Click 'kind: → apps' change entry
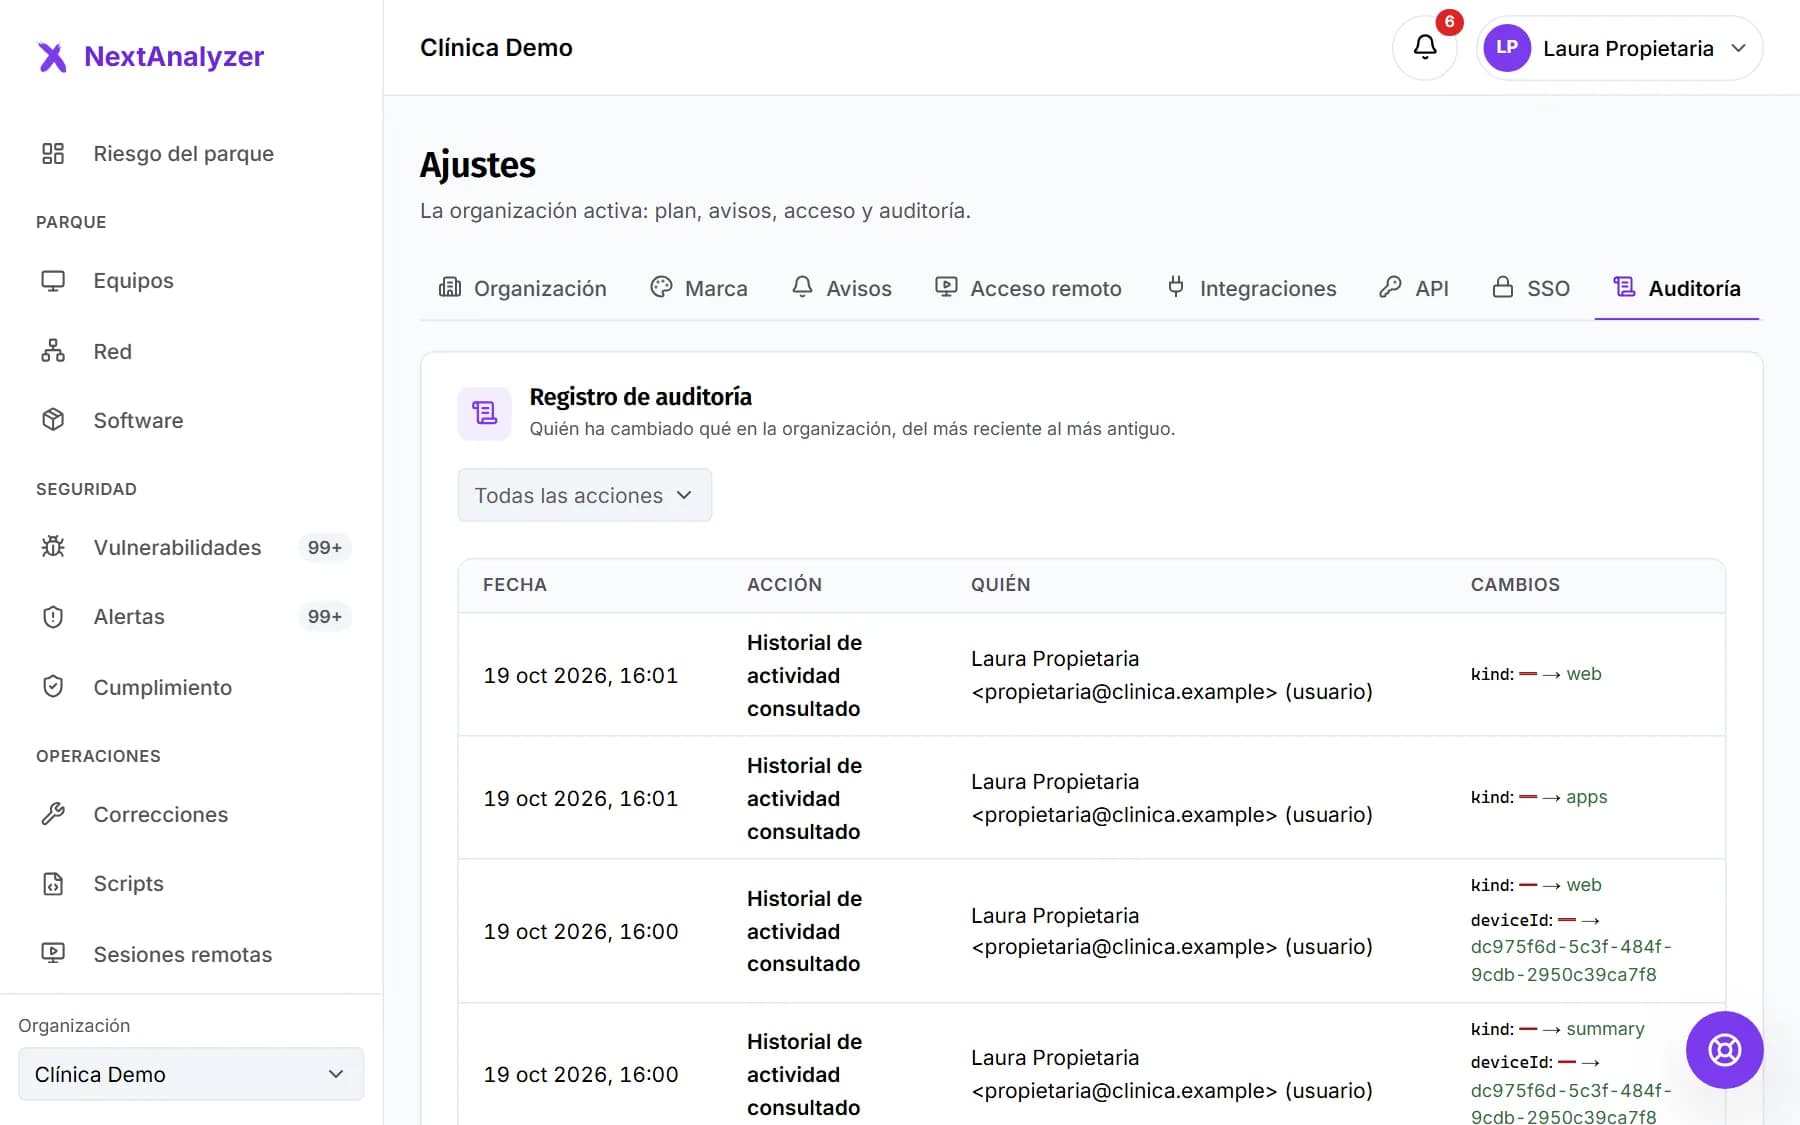This screenshot has width=1800, height=1125. tap(1539, 797)
